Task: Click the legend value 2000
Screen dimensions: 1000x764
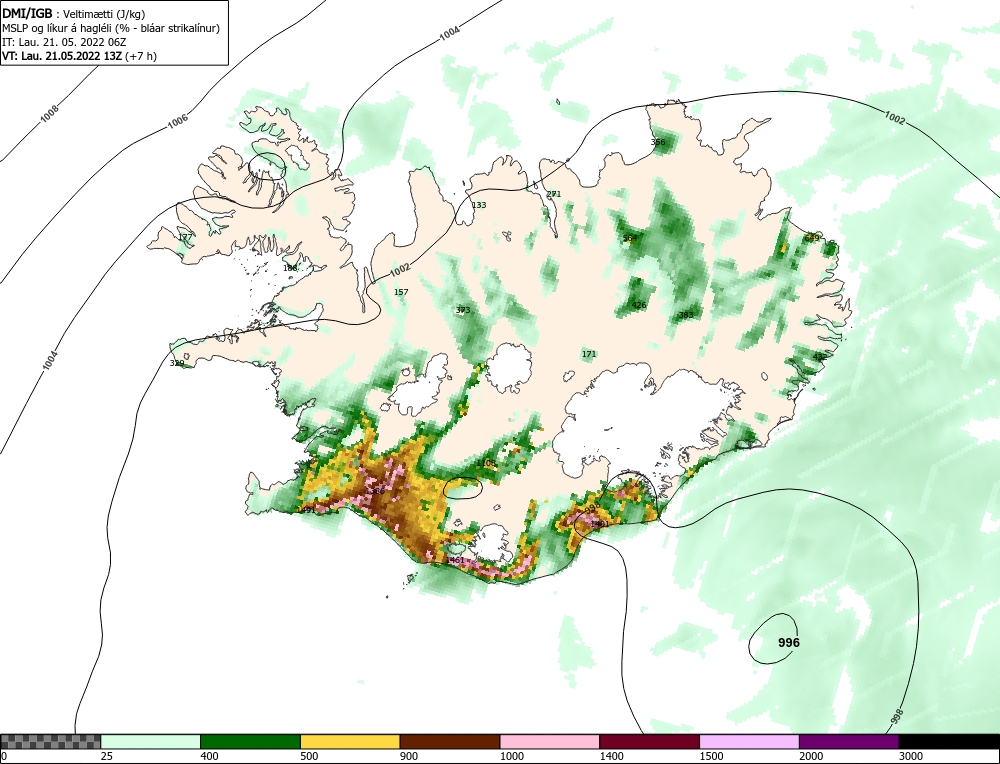Action: point(810,756)
